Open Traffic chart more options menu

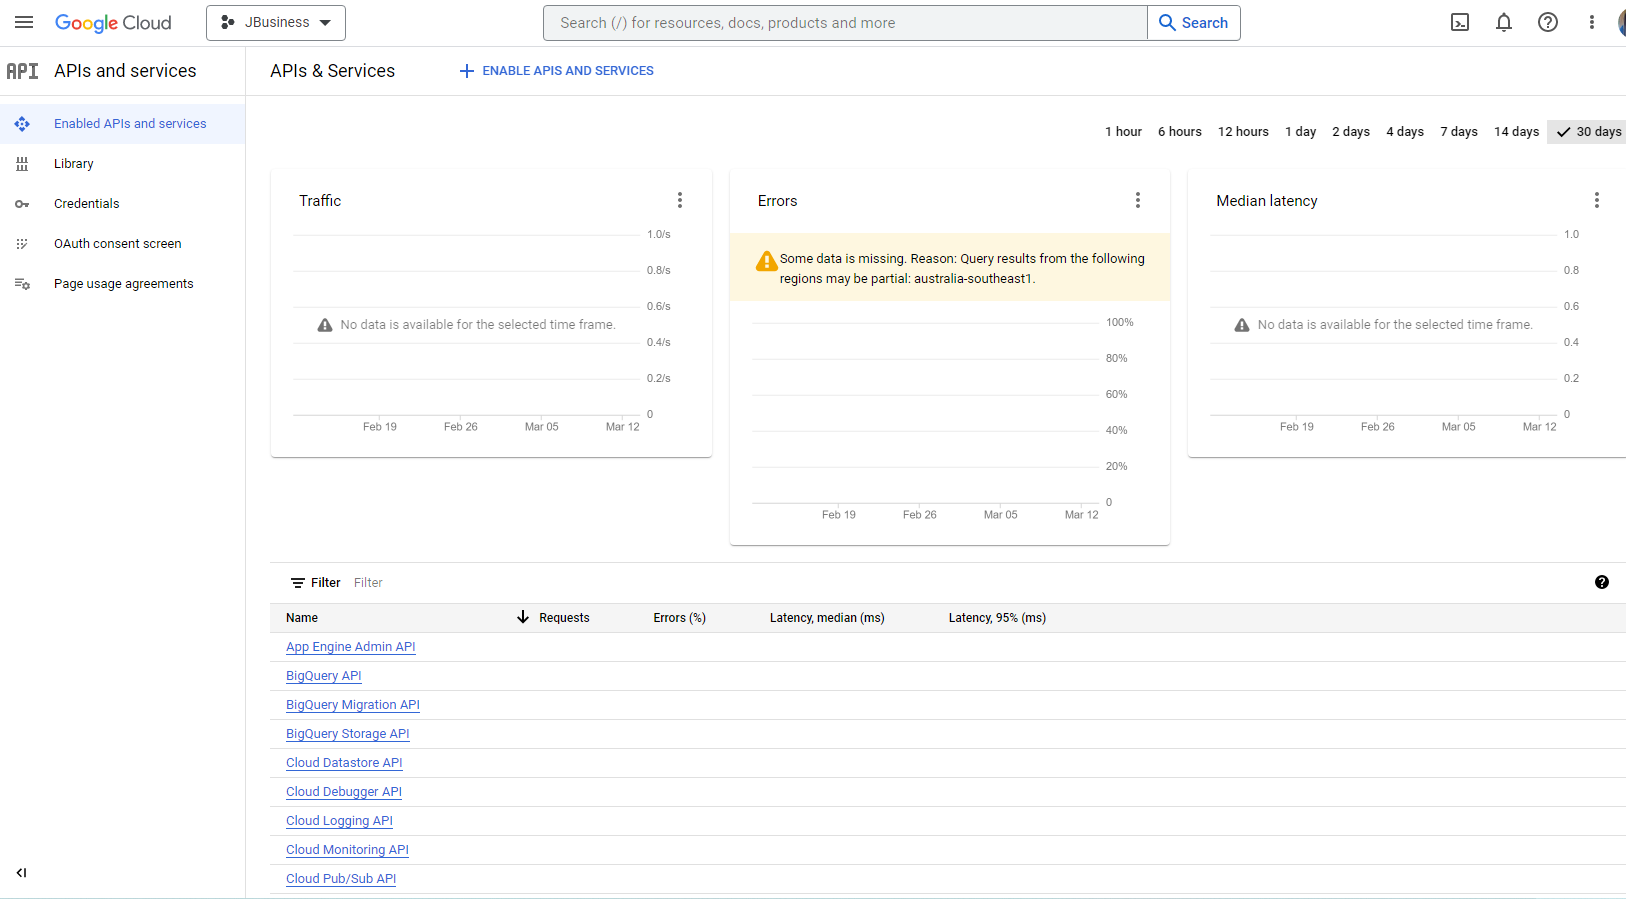680,200
